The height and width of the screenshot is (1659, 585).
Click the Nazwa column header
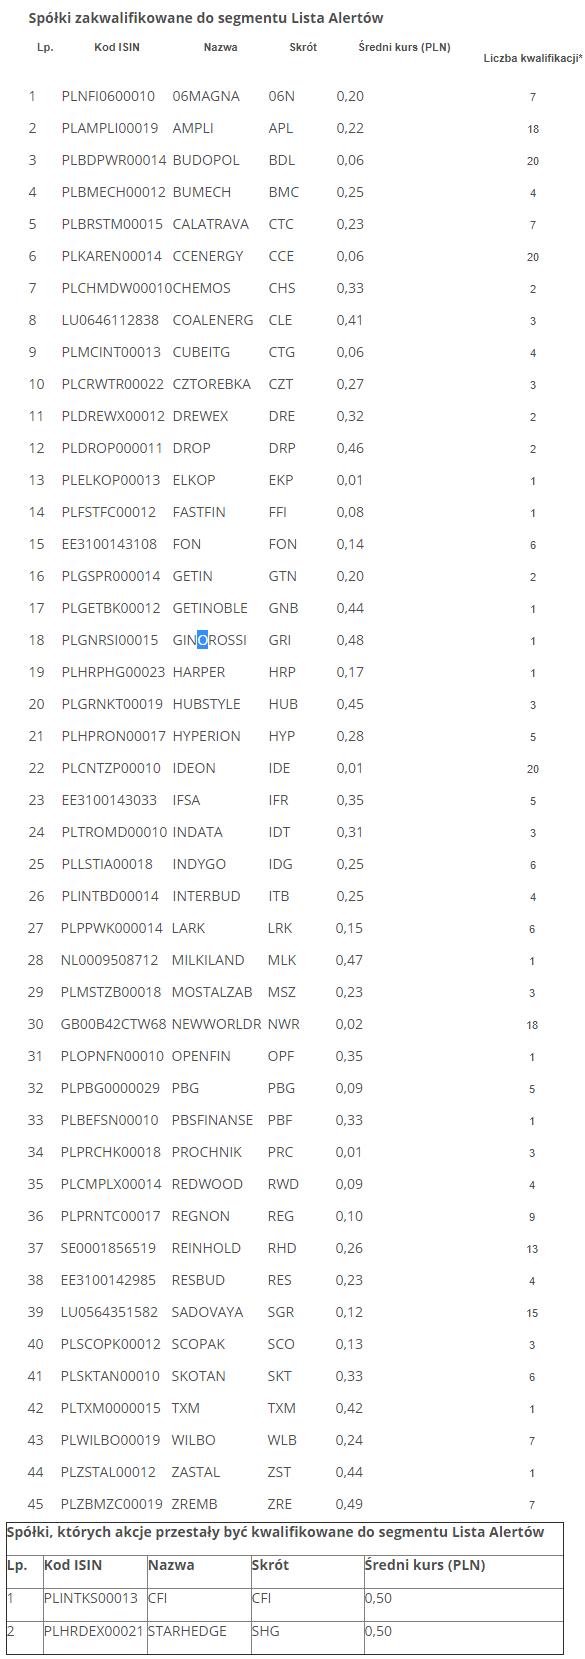[220, 47]
